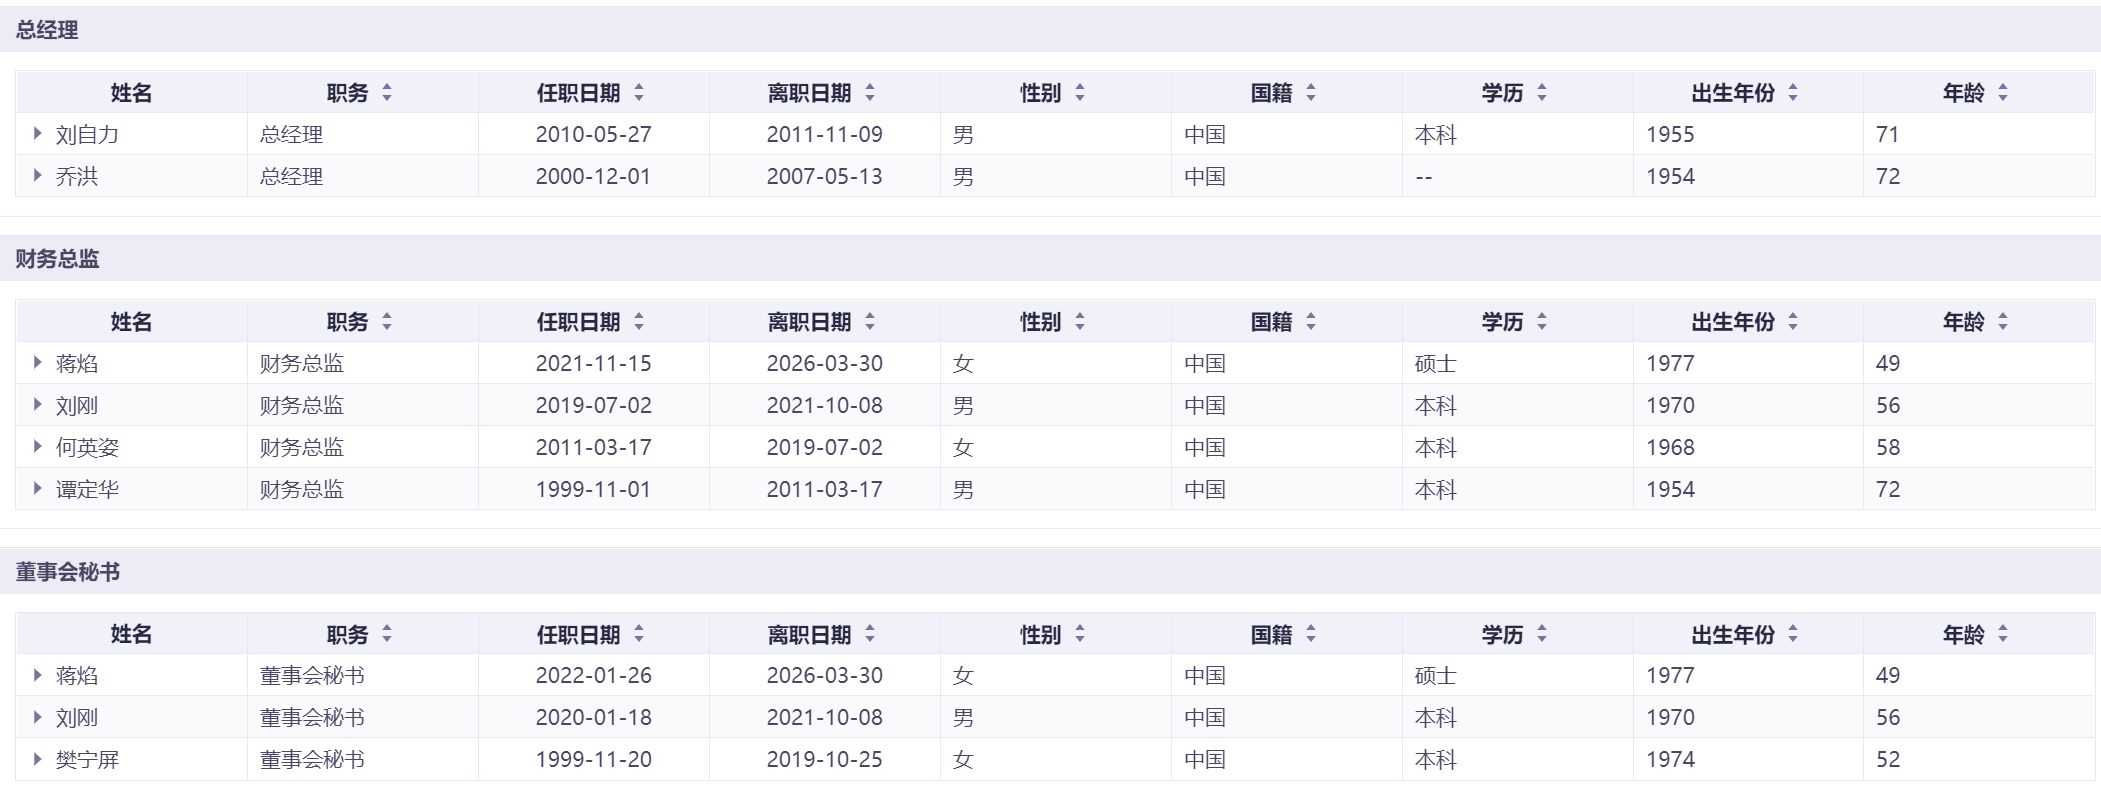The width and height of the screenshot is (2101, 787).
Task: Sort 总经理 table by 年龄 icon
Action: (x=2003, y=93)
